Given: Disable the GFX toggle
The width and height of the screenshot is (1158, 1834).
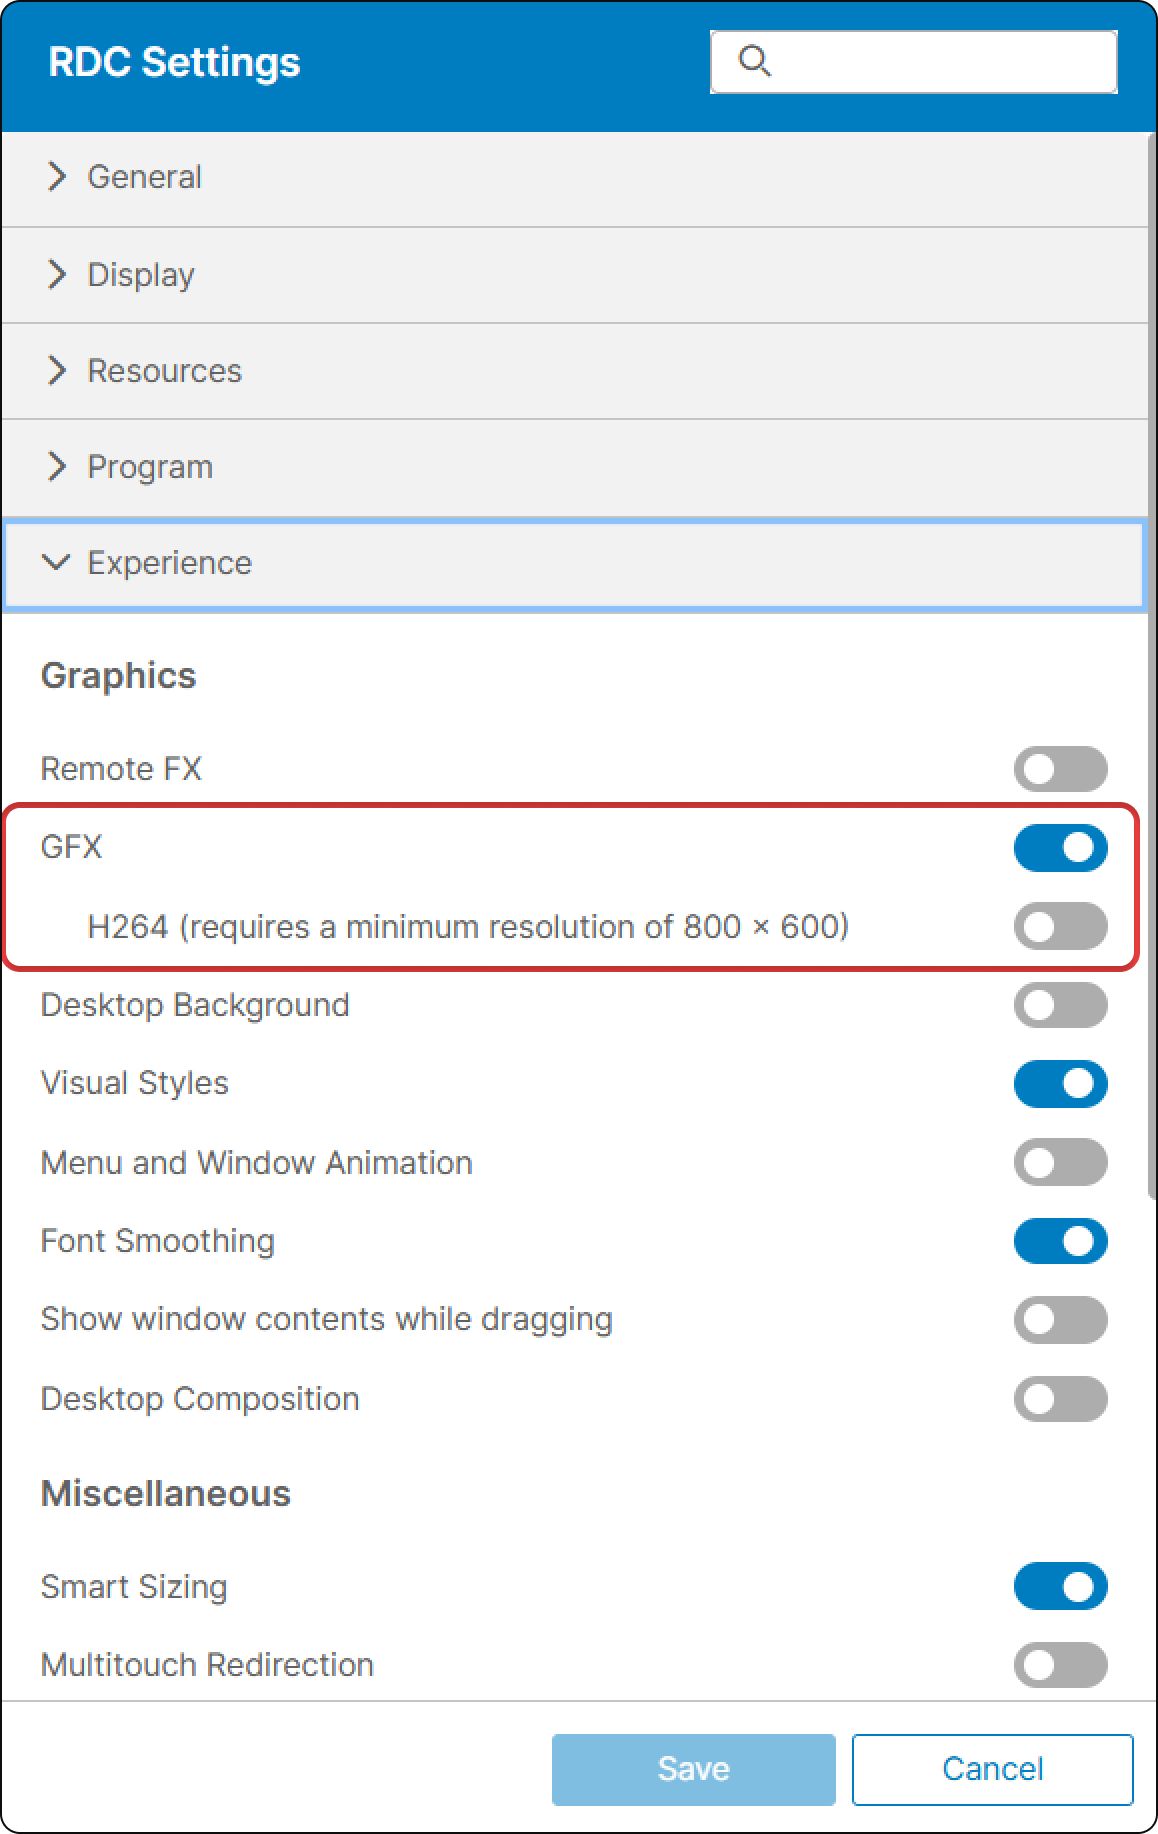Looking at the screenshot, I should [1060, 848].
